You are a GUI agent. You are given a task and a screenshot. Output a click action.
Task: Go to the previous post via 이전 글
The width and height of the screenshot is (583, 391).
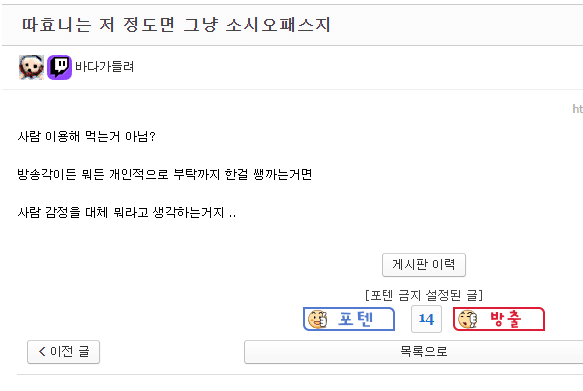click(x=64, y=352)
